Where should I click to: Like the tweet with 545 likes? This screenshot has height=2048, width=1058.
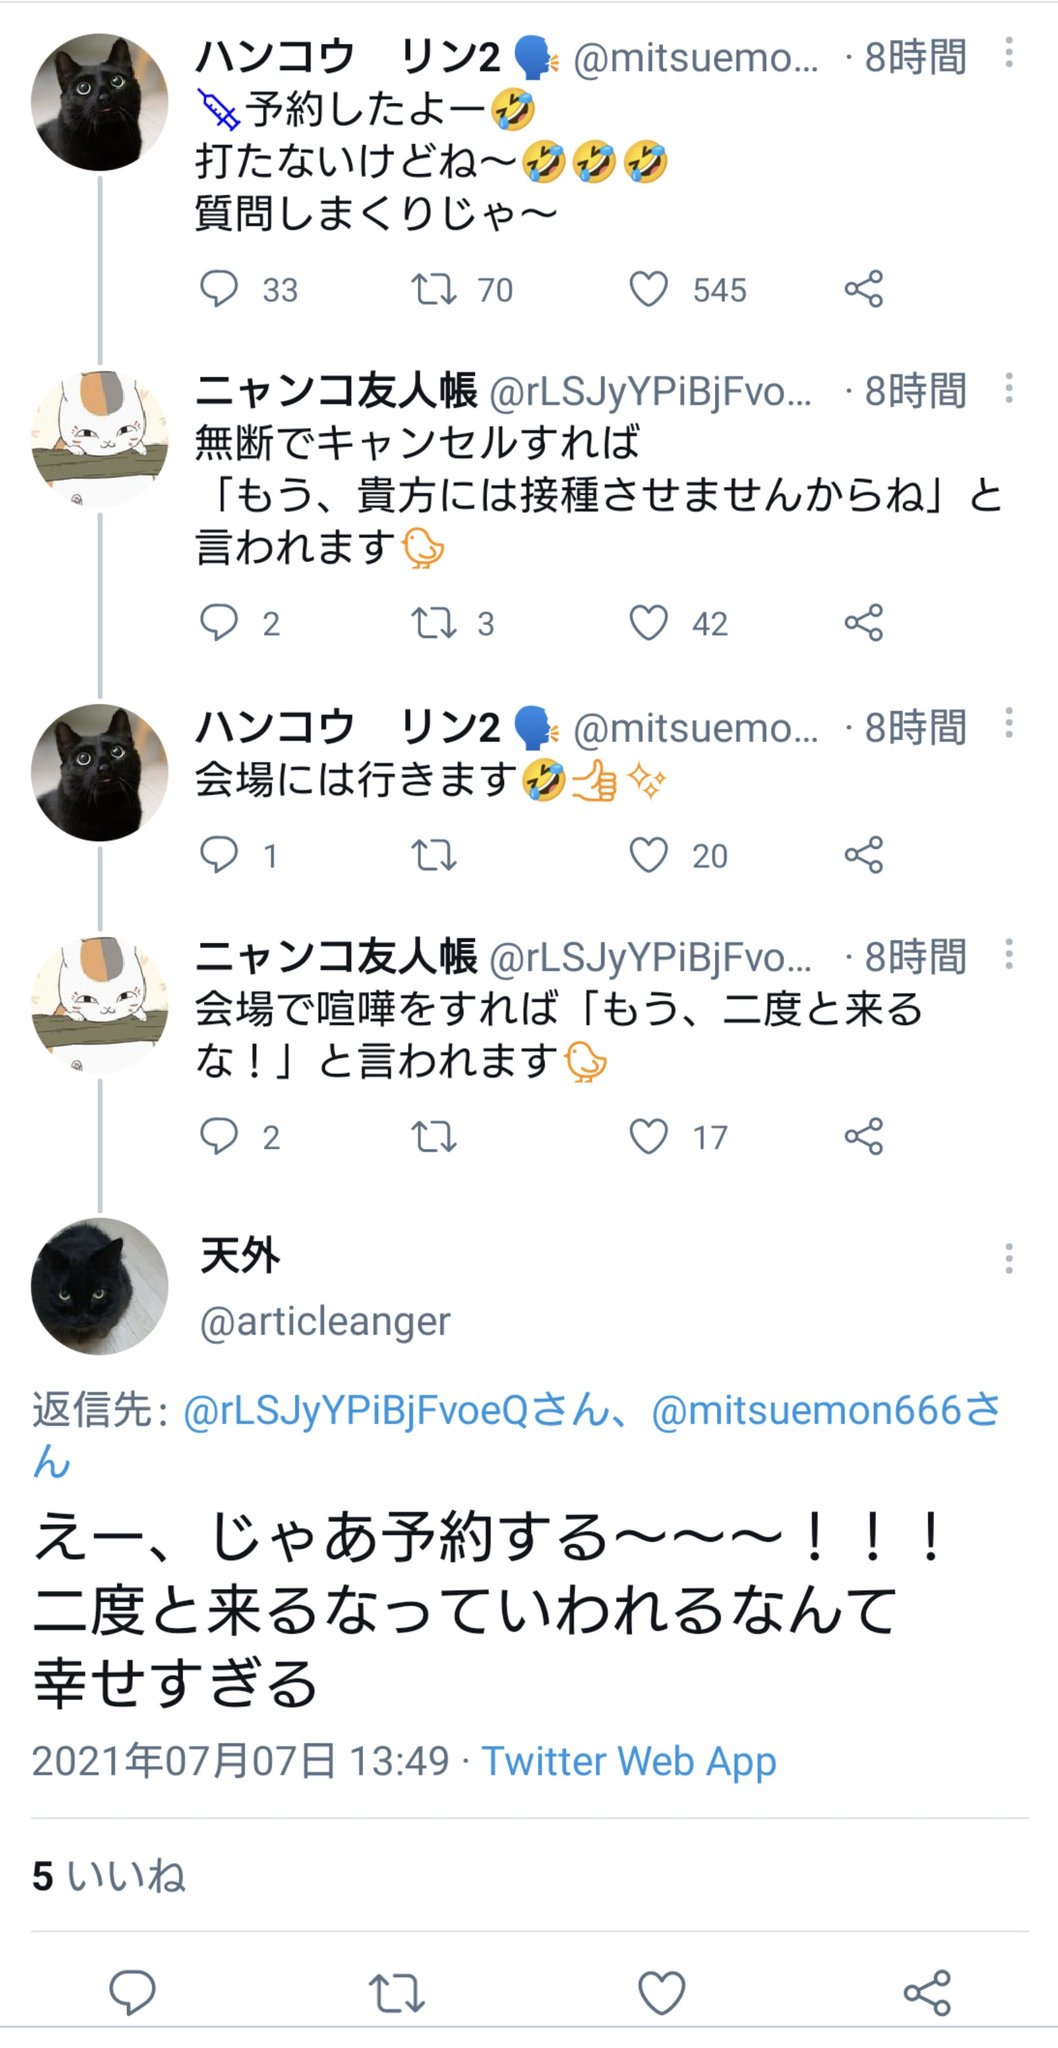(649, 289)
